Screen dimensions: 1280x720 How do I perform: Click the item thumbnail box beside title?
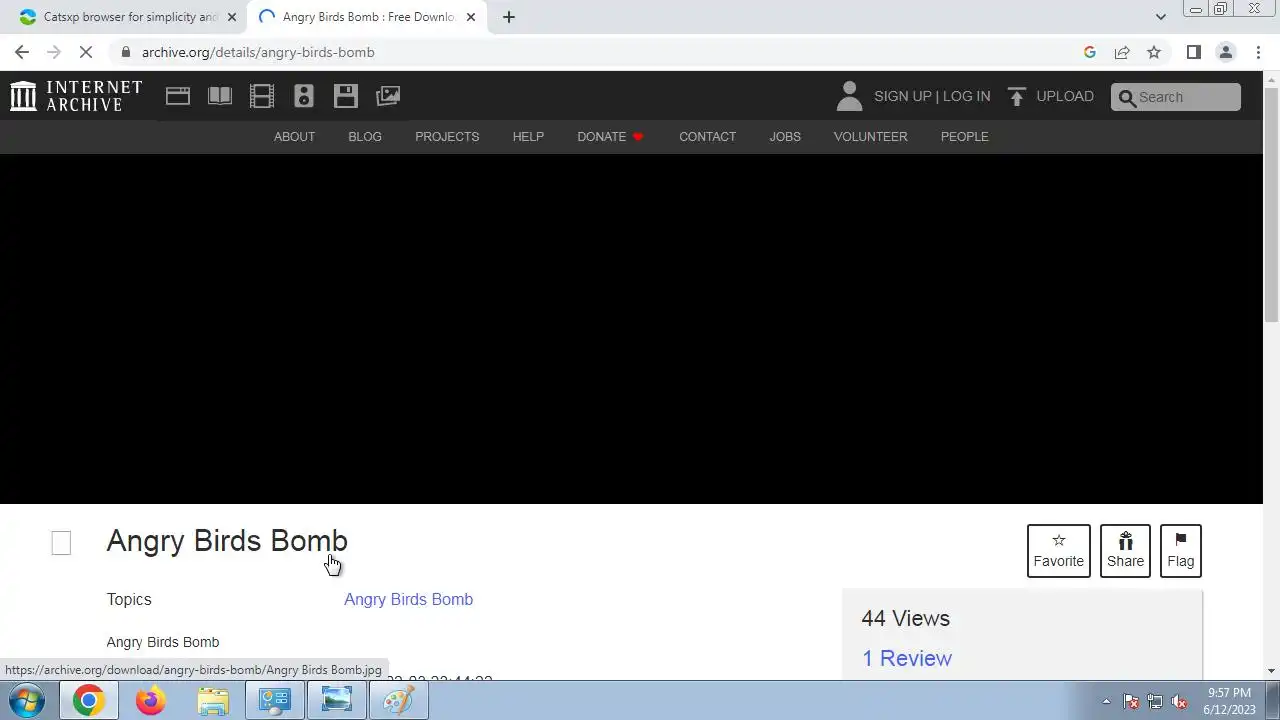tap(61, 543)
